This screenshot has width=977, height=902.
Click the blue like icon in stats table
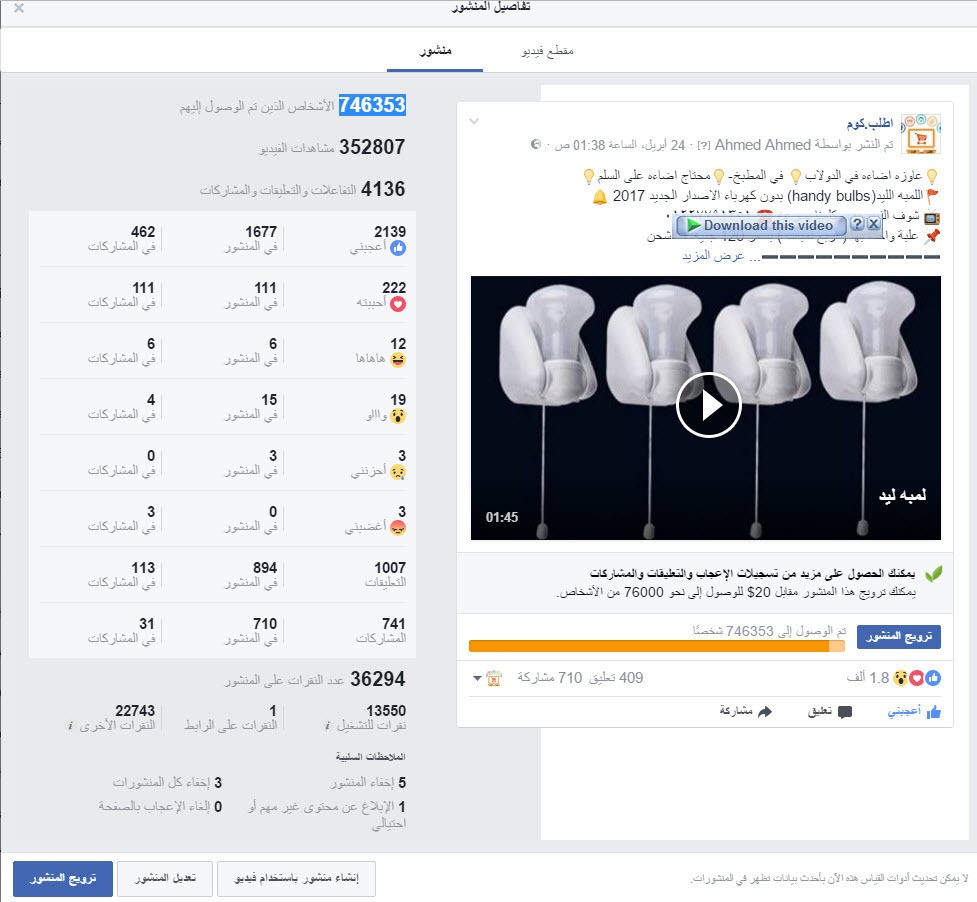tap(398, 248)
